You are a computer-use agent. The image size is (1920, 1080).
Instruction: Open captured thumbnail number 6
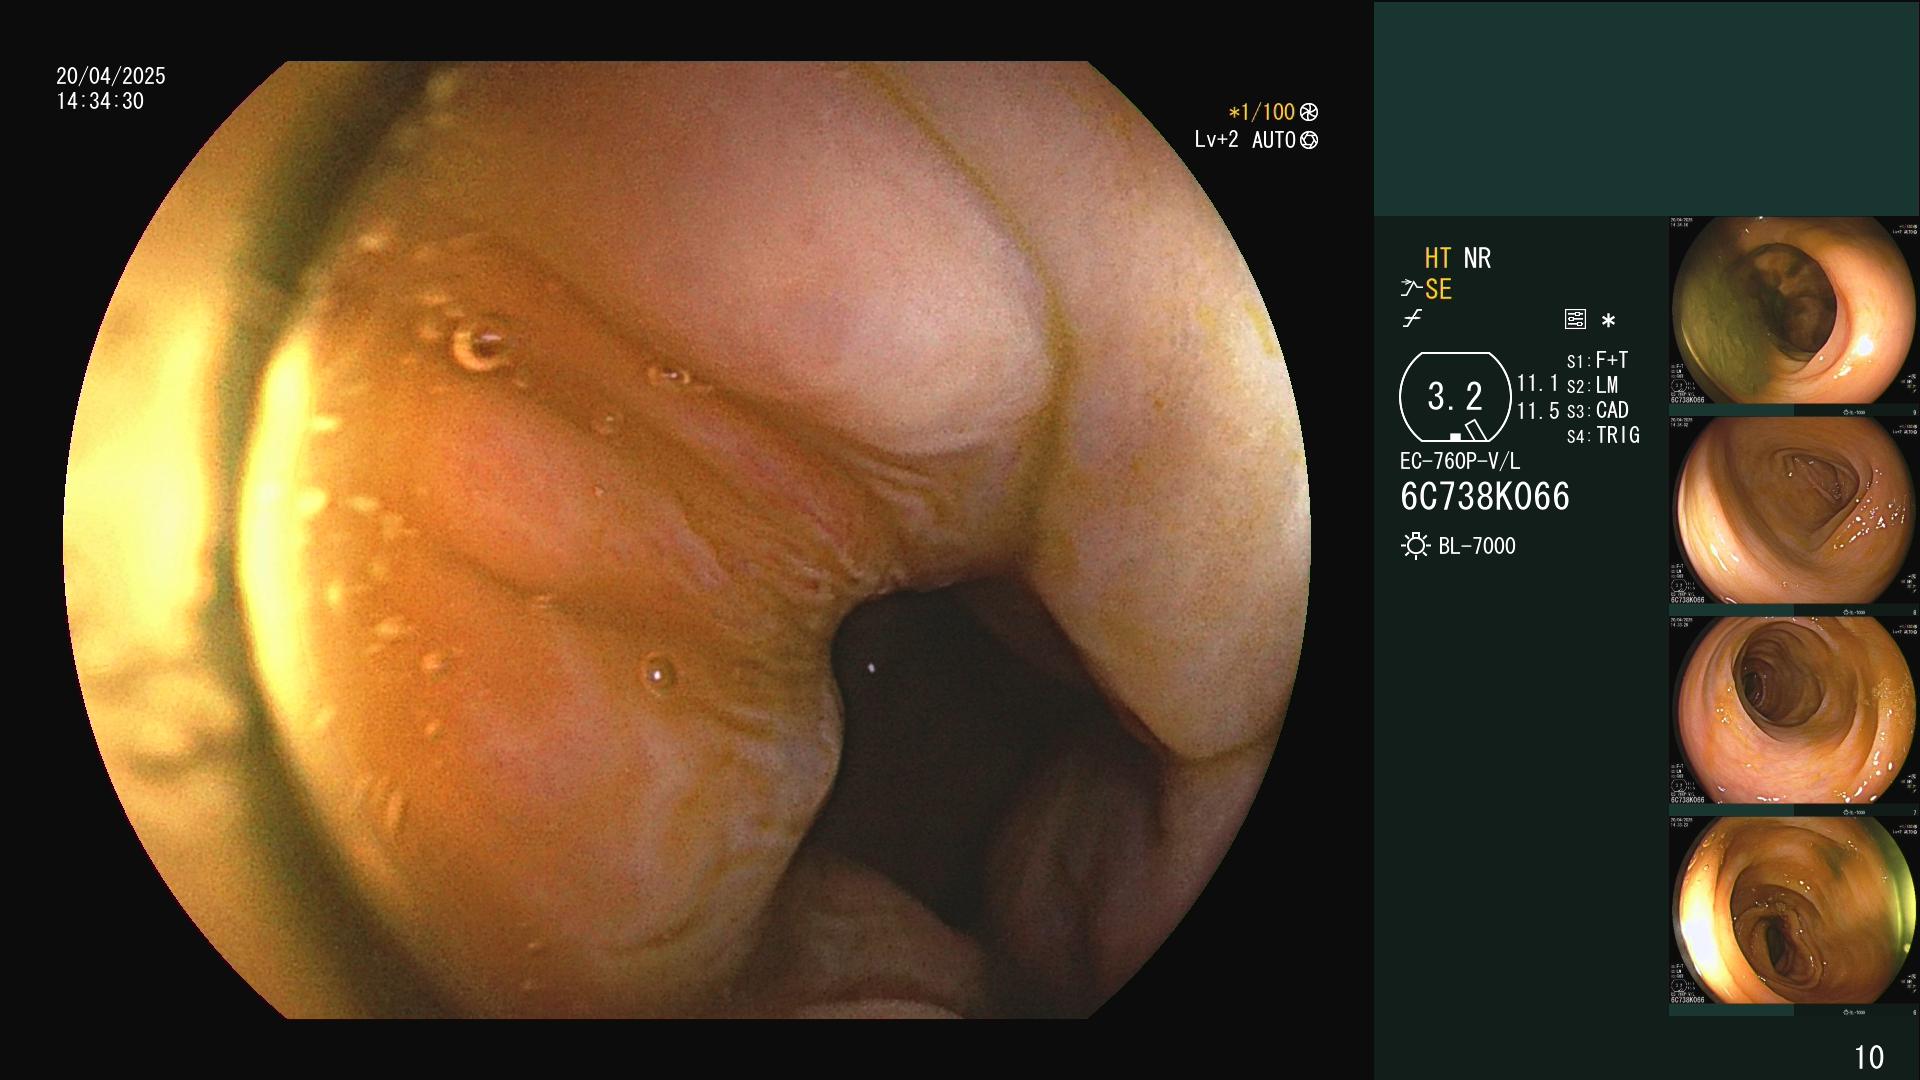click(1794, 916)
